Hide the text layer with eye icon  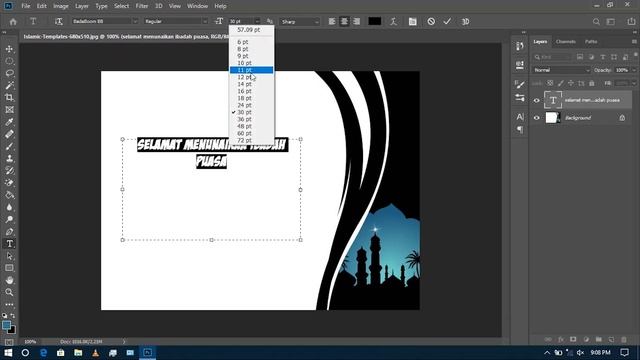tap(537, 100)
